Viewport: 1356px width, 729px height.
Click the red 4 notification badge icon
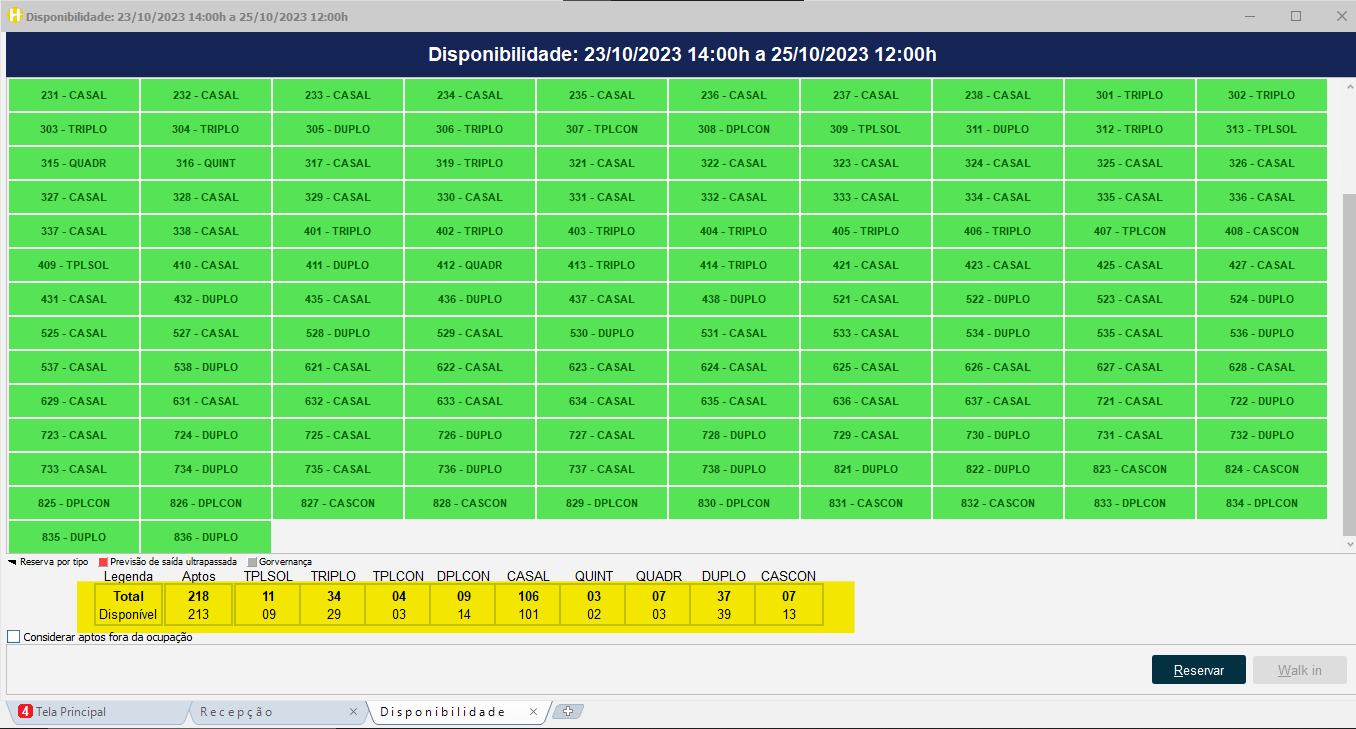click(25, 712)
